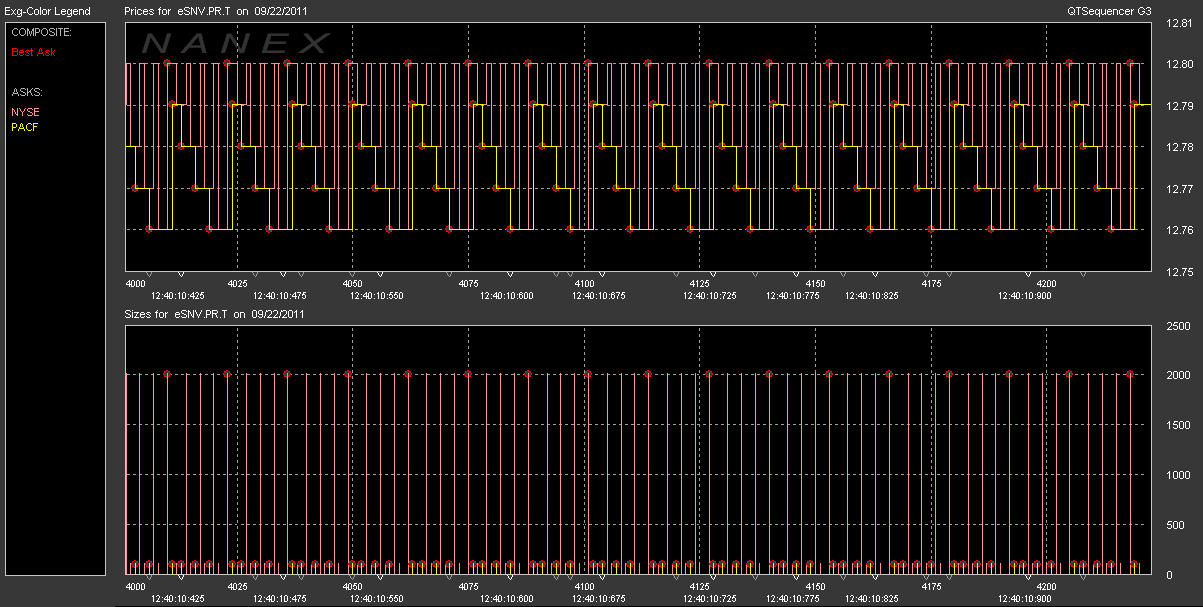
Task: Click the 1500 size axis label
Action: tap(1178, 425)
